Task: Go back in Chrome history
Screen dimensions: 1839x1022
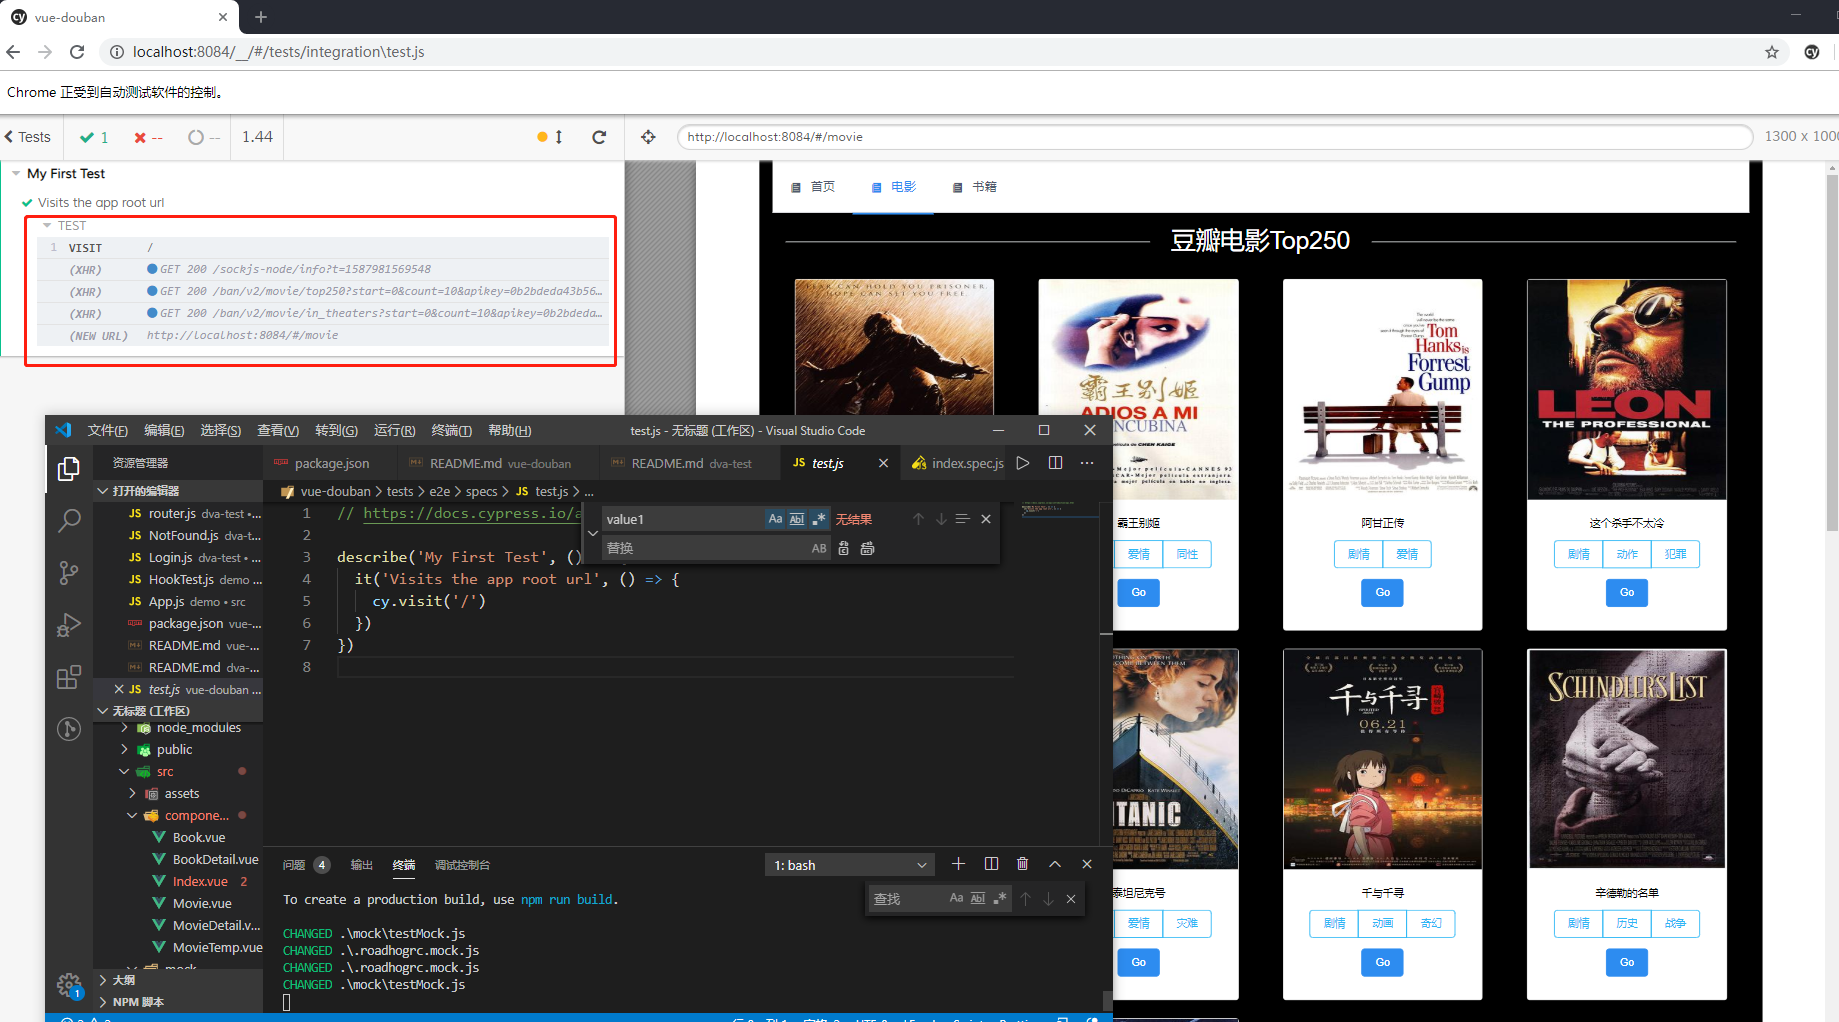Action: click(x=13, y=52)
